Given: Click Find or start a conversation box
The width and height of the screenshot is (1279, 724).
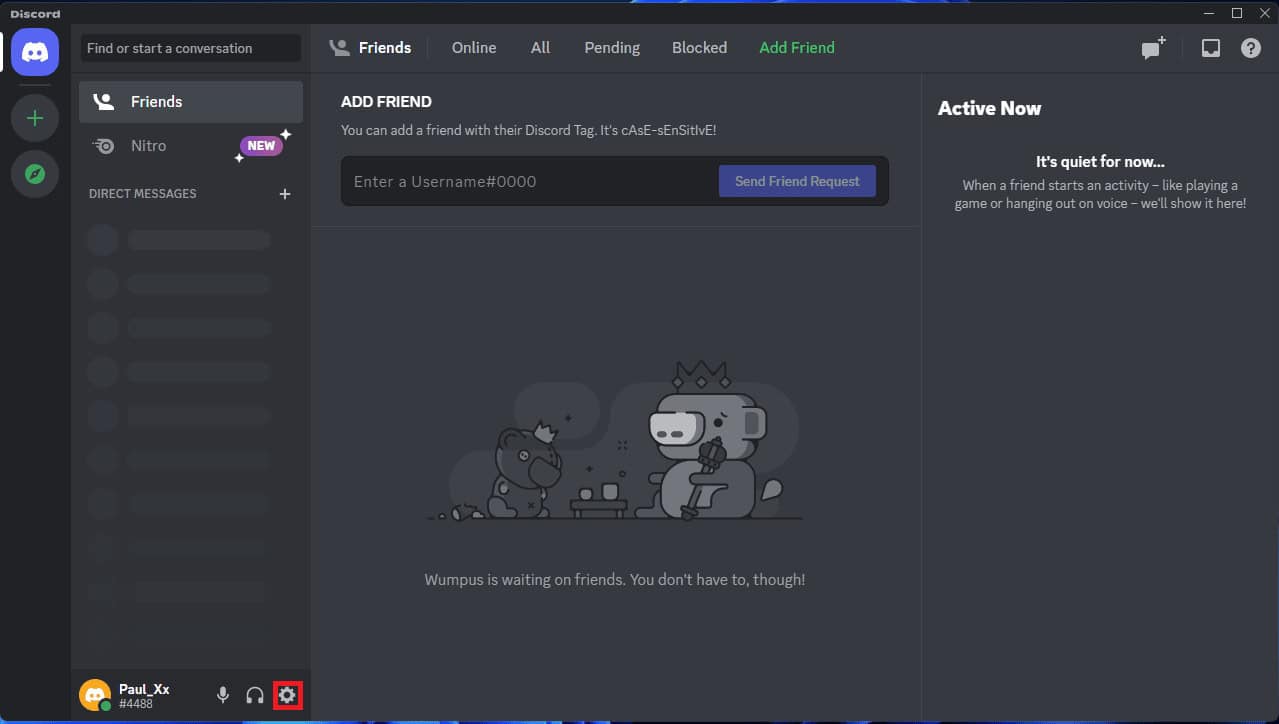Looking at the screenshot, I should click(x=191, y=48).
